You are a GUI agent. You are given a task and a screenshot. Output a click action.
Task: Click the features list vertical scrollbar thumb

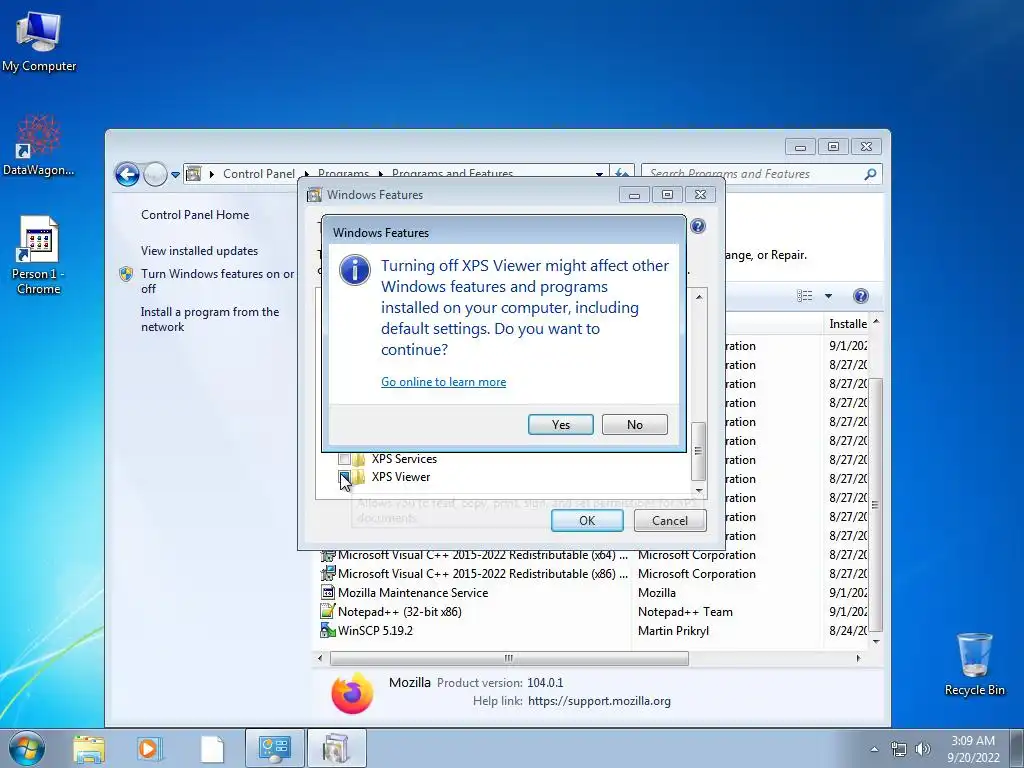tap(698, 451)
